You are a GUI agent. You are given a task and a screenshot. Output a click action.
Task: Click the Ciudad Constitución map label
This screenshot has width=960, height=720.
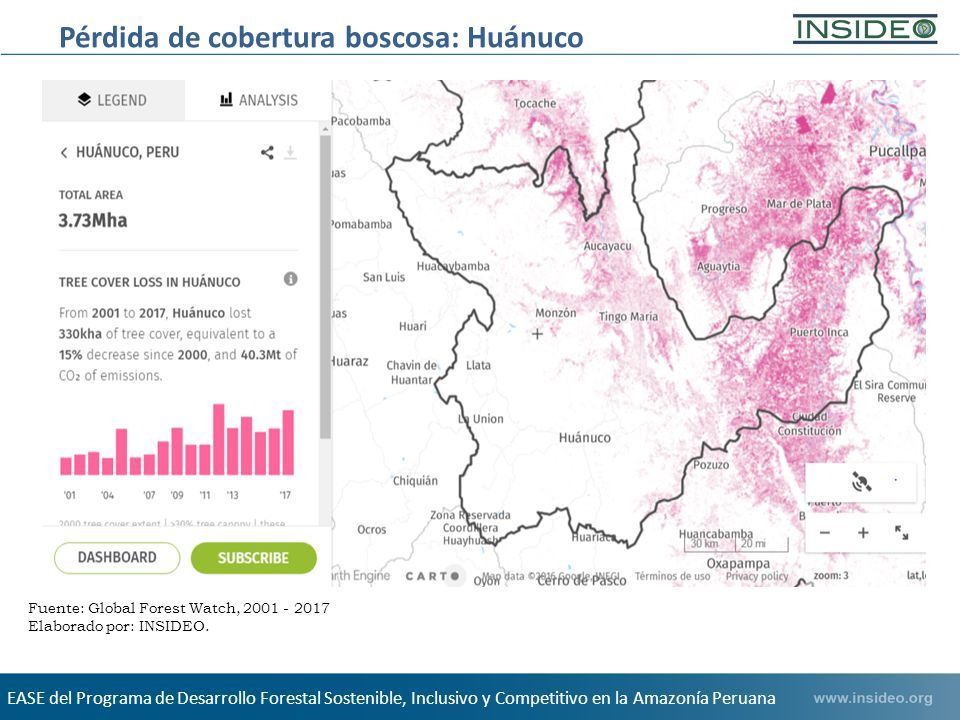pos(809,424)
